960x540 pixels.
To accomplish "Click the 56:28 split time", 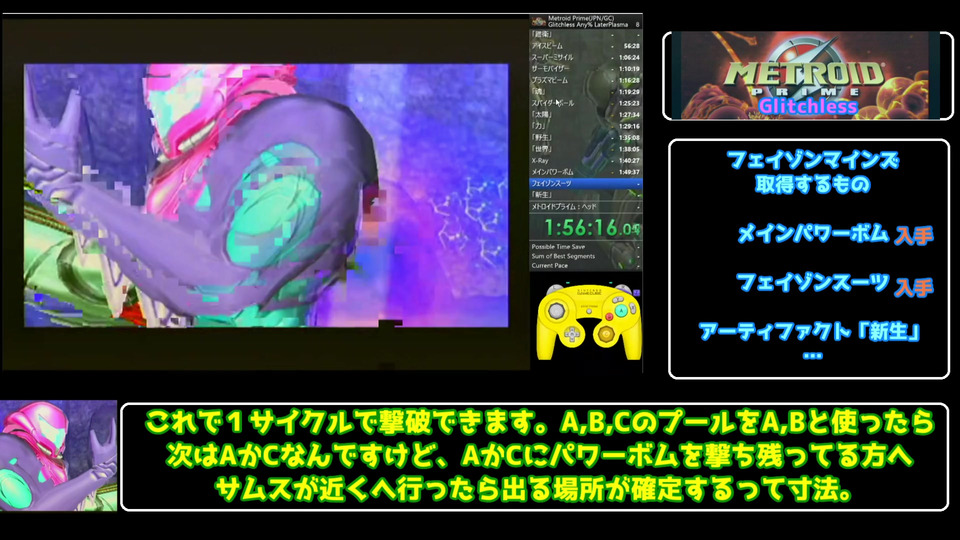I will [x=631, y=46].
